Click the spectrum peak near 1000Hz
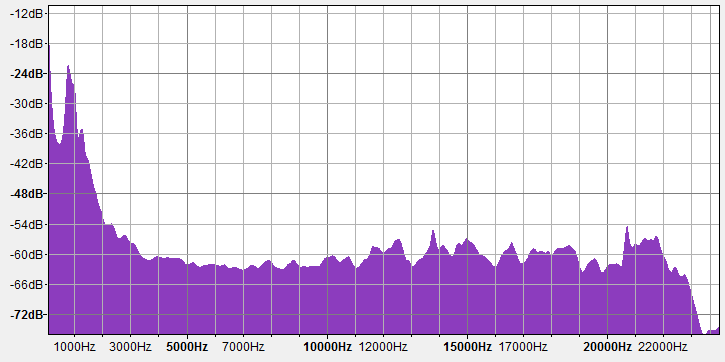 pyautogui.click(x=68, y=67)
